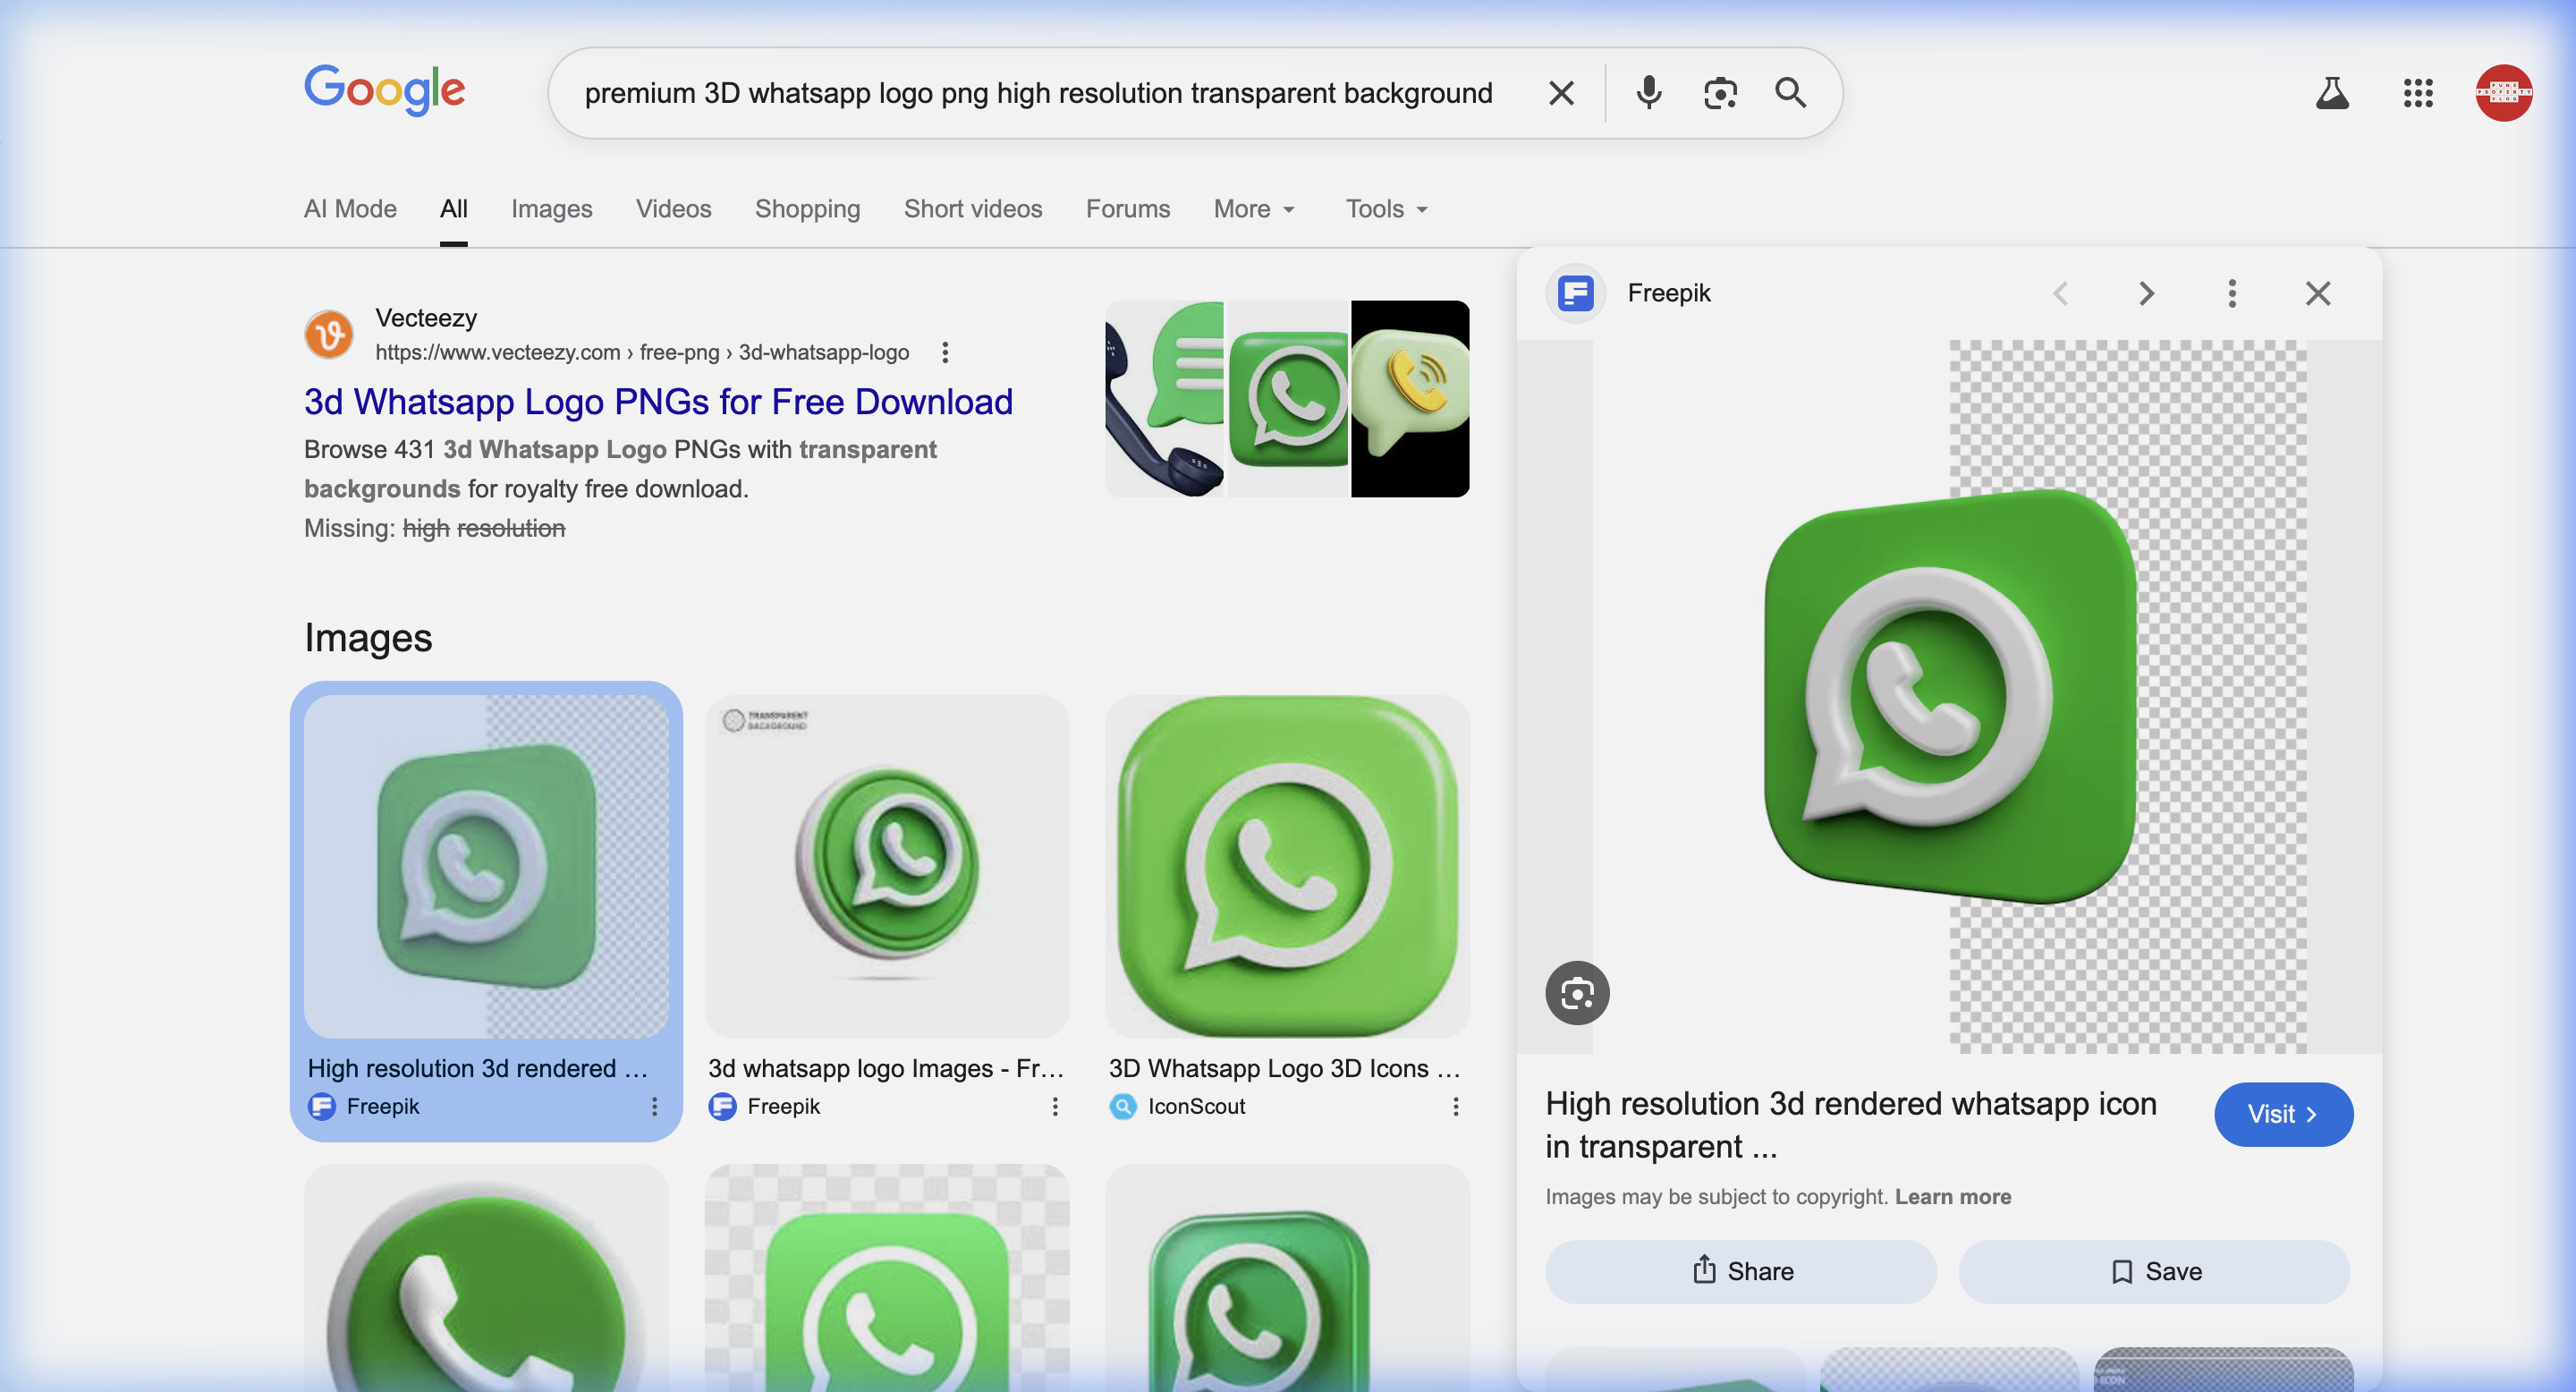The height and width of the screenshot is (1392, 2576).
Task: Click the IconScout source favicon
Action: [x=1123, y=1106]
